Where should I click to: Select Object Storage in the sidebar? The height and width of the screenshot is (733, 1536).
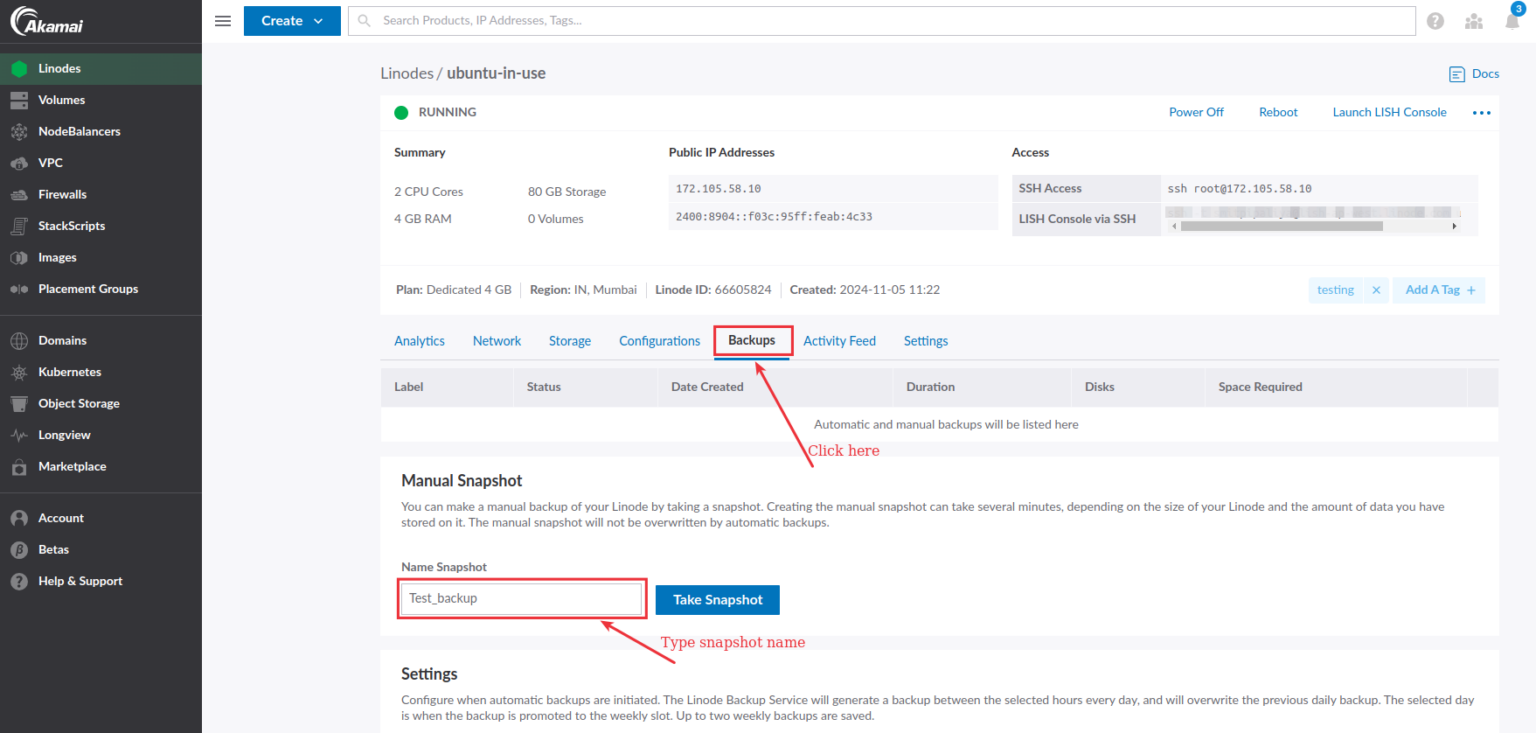pos(78,403)
